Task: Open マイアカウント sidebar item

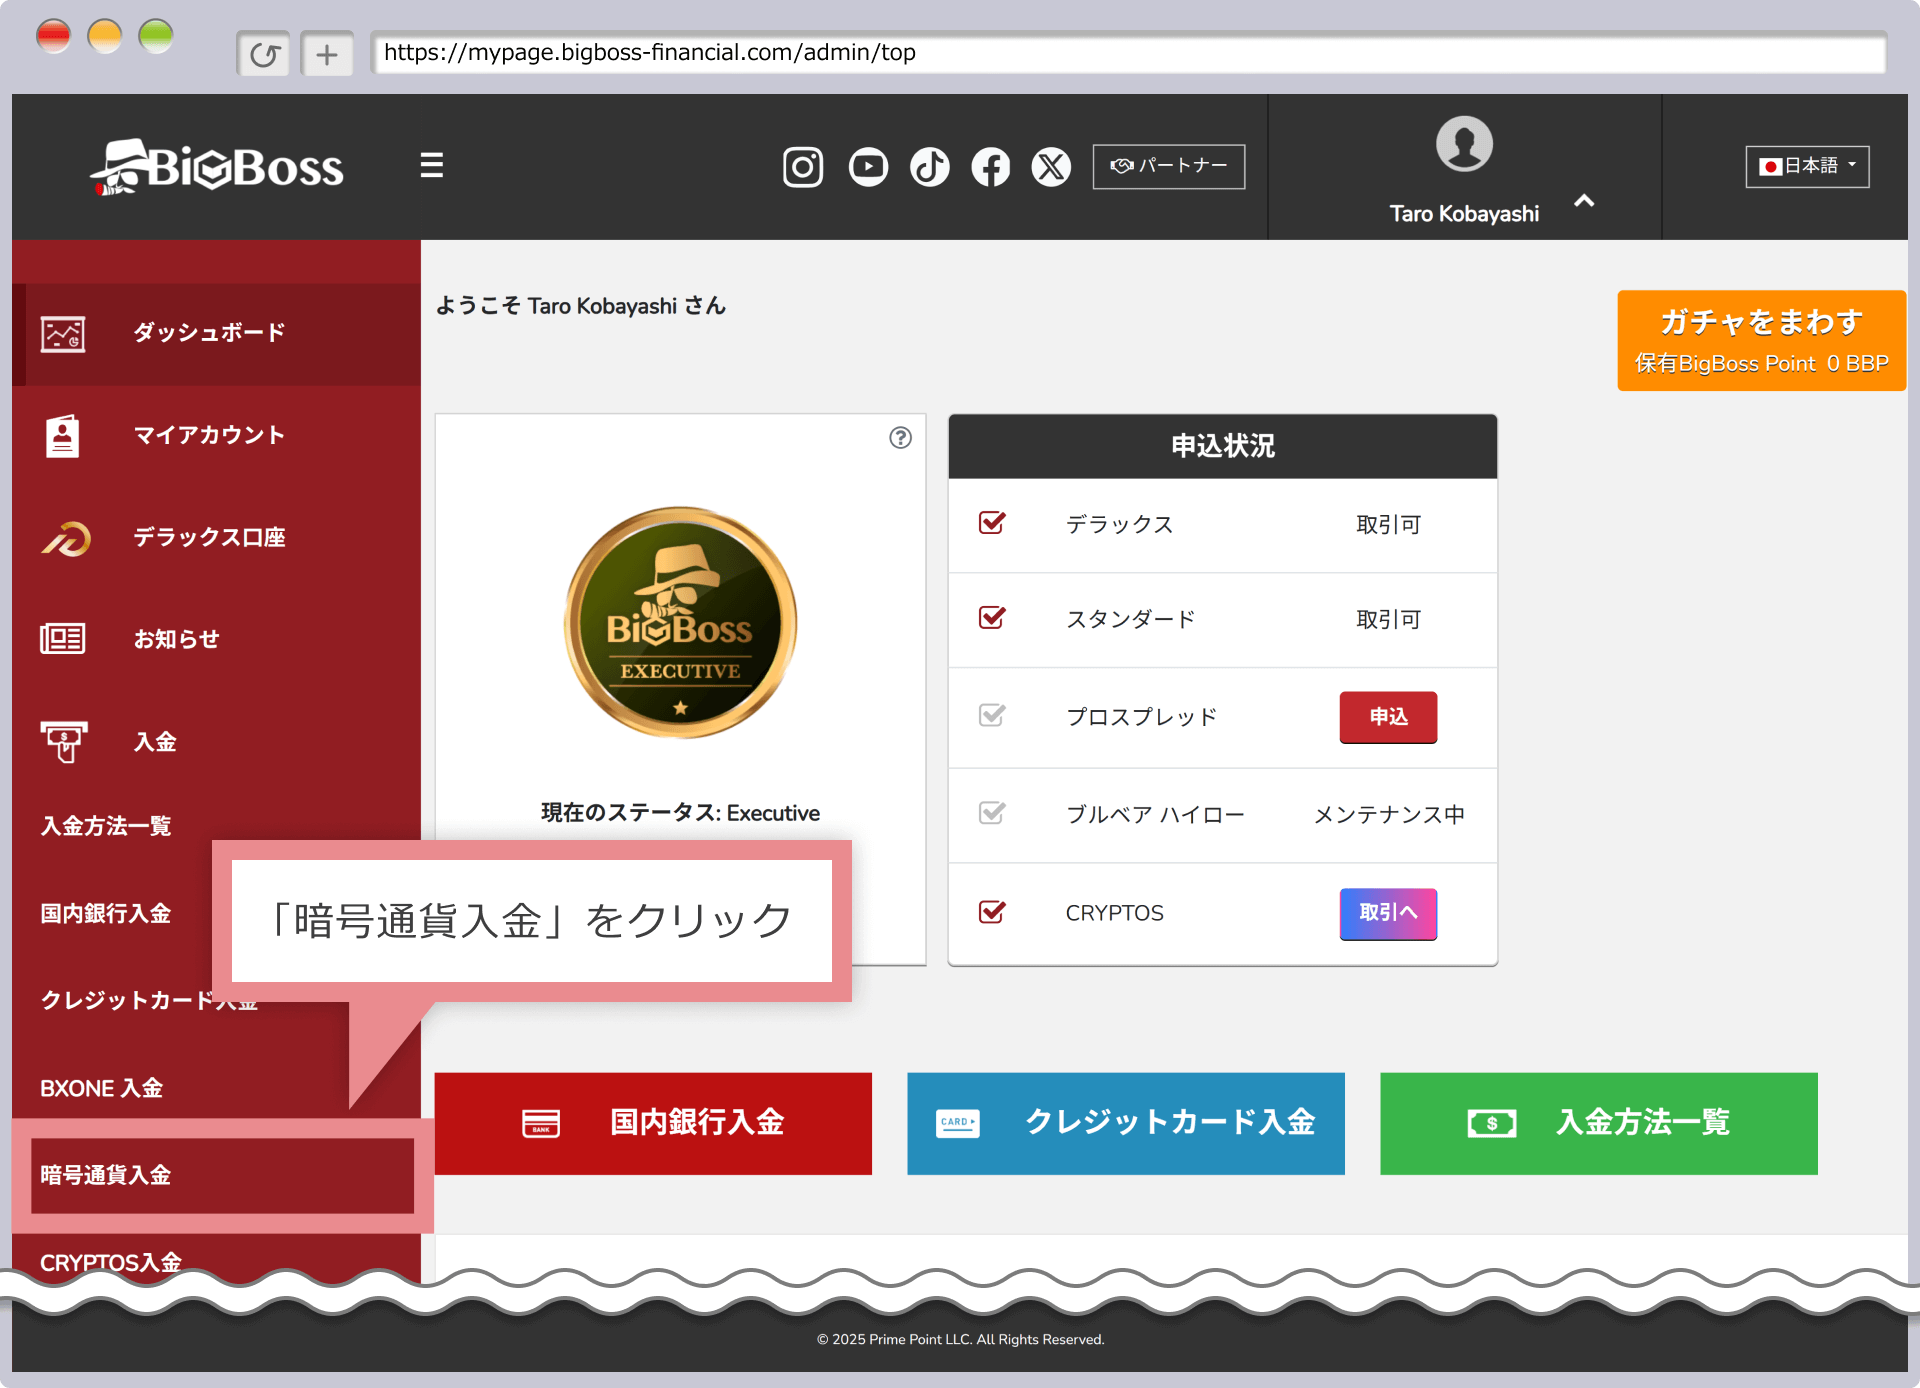Action: 208,435
